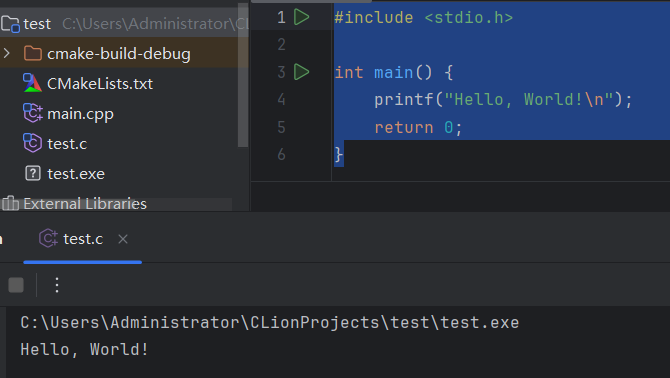Open main.cpp from project tree

80,114
